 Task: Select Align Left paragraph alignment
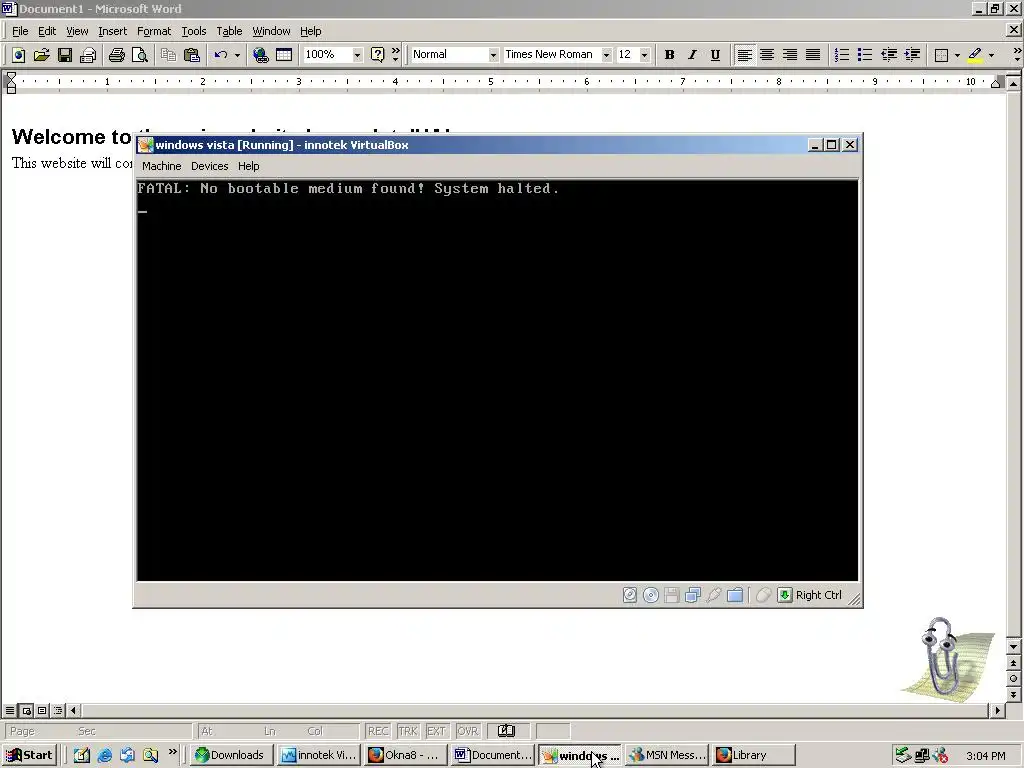point(744,55)
